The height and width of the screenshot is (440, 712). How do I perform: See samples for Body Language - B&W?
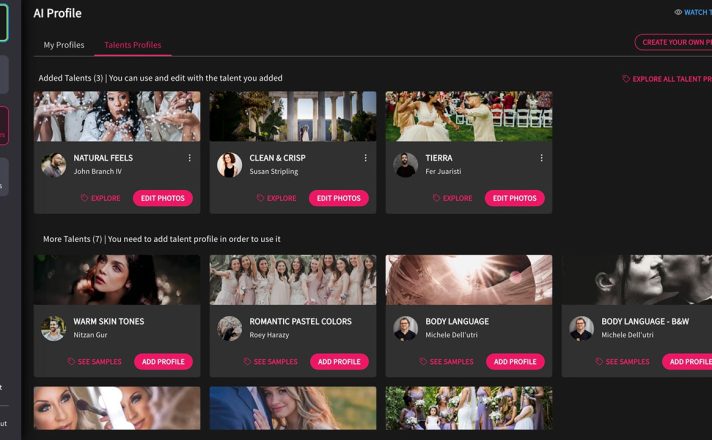tap(622, 361)
